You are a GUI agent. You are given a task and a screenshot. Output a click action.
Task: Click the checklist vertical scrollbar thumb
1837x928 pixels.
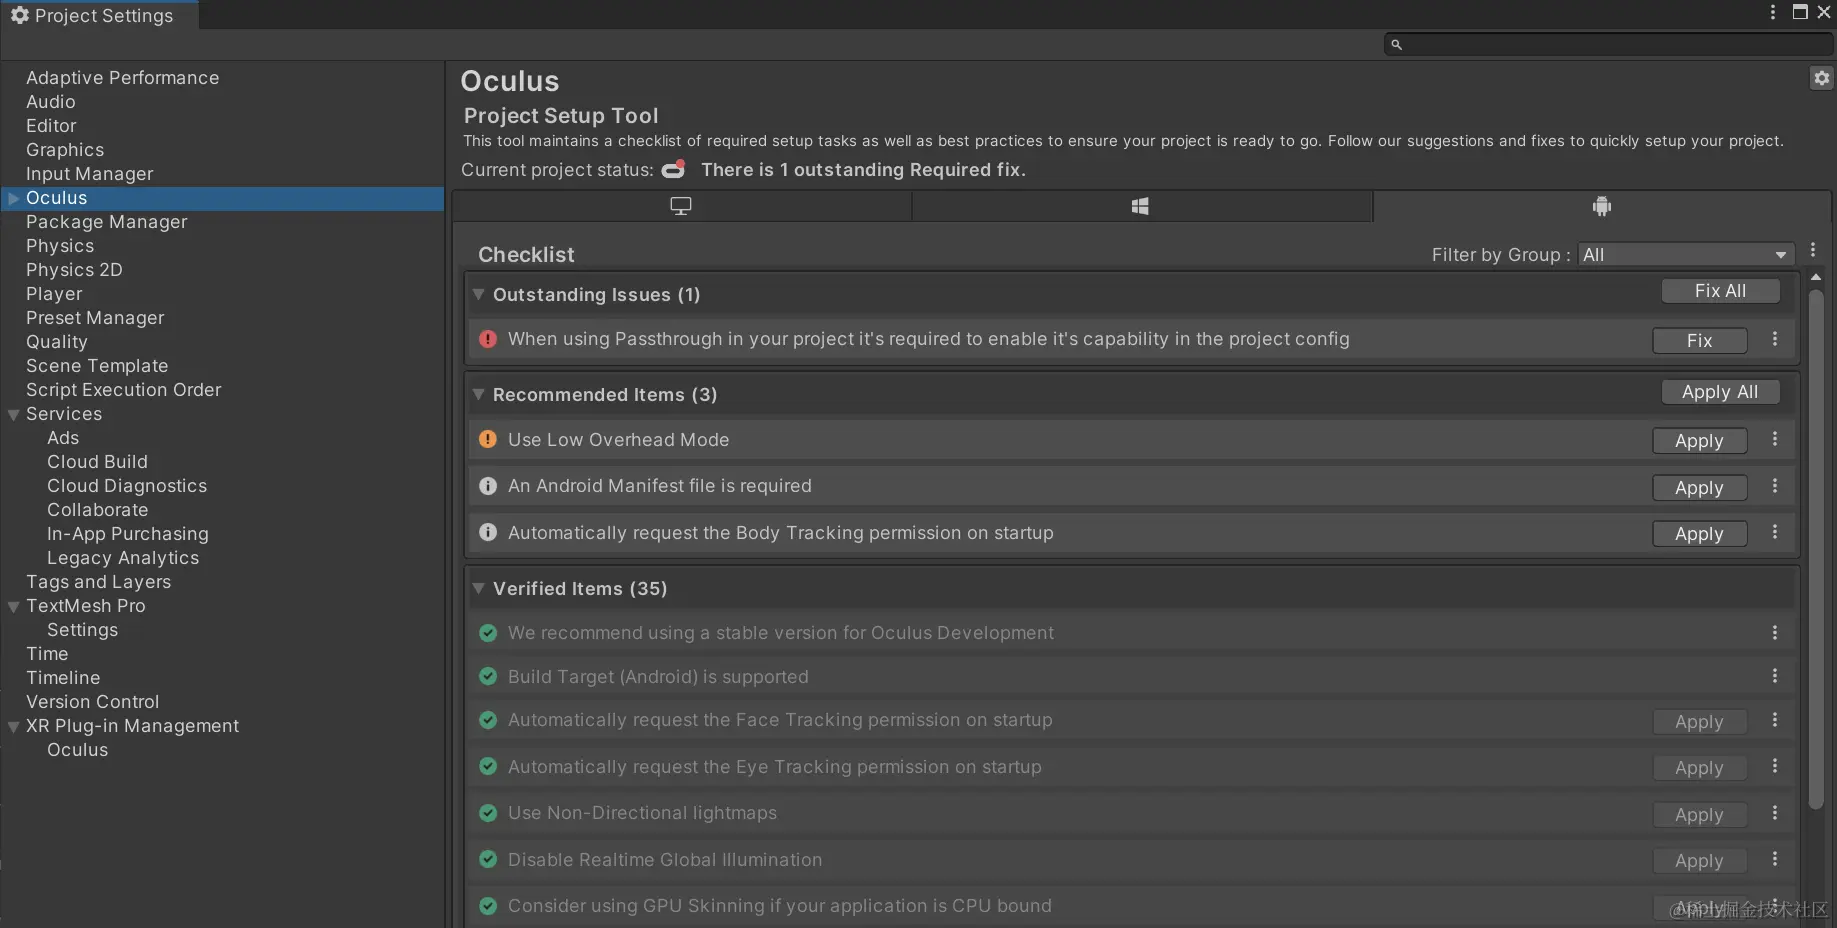click(1816, 548)
